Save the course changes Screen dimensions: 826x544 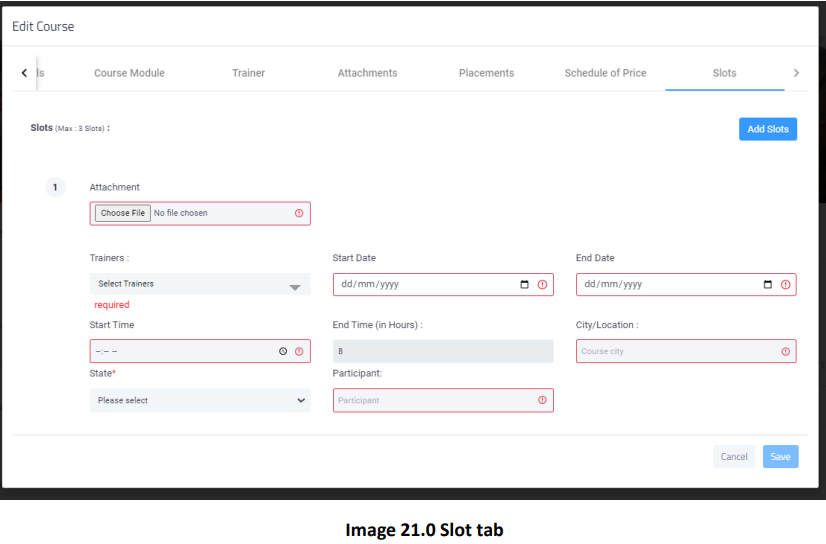coord(781,457)
